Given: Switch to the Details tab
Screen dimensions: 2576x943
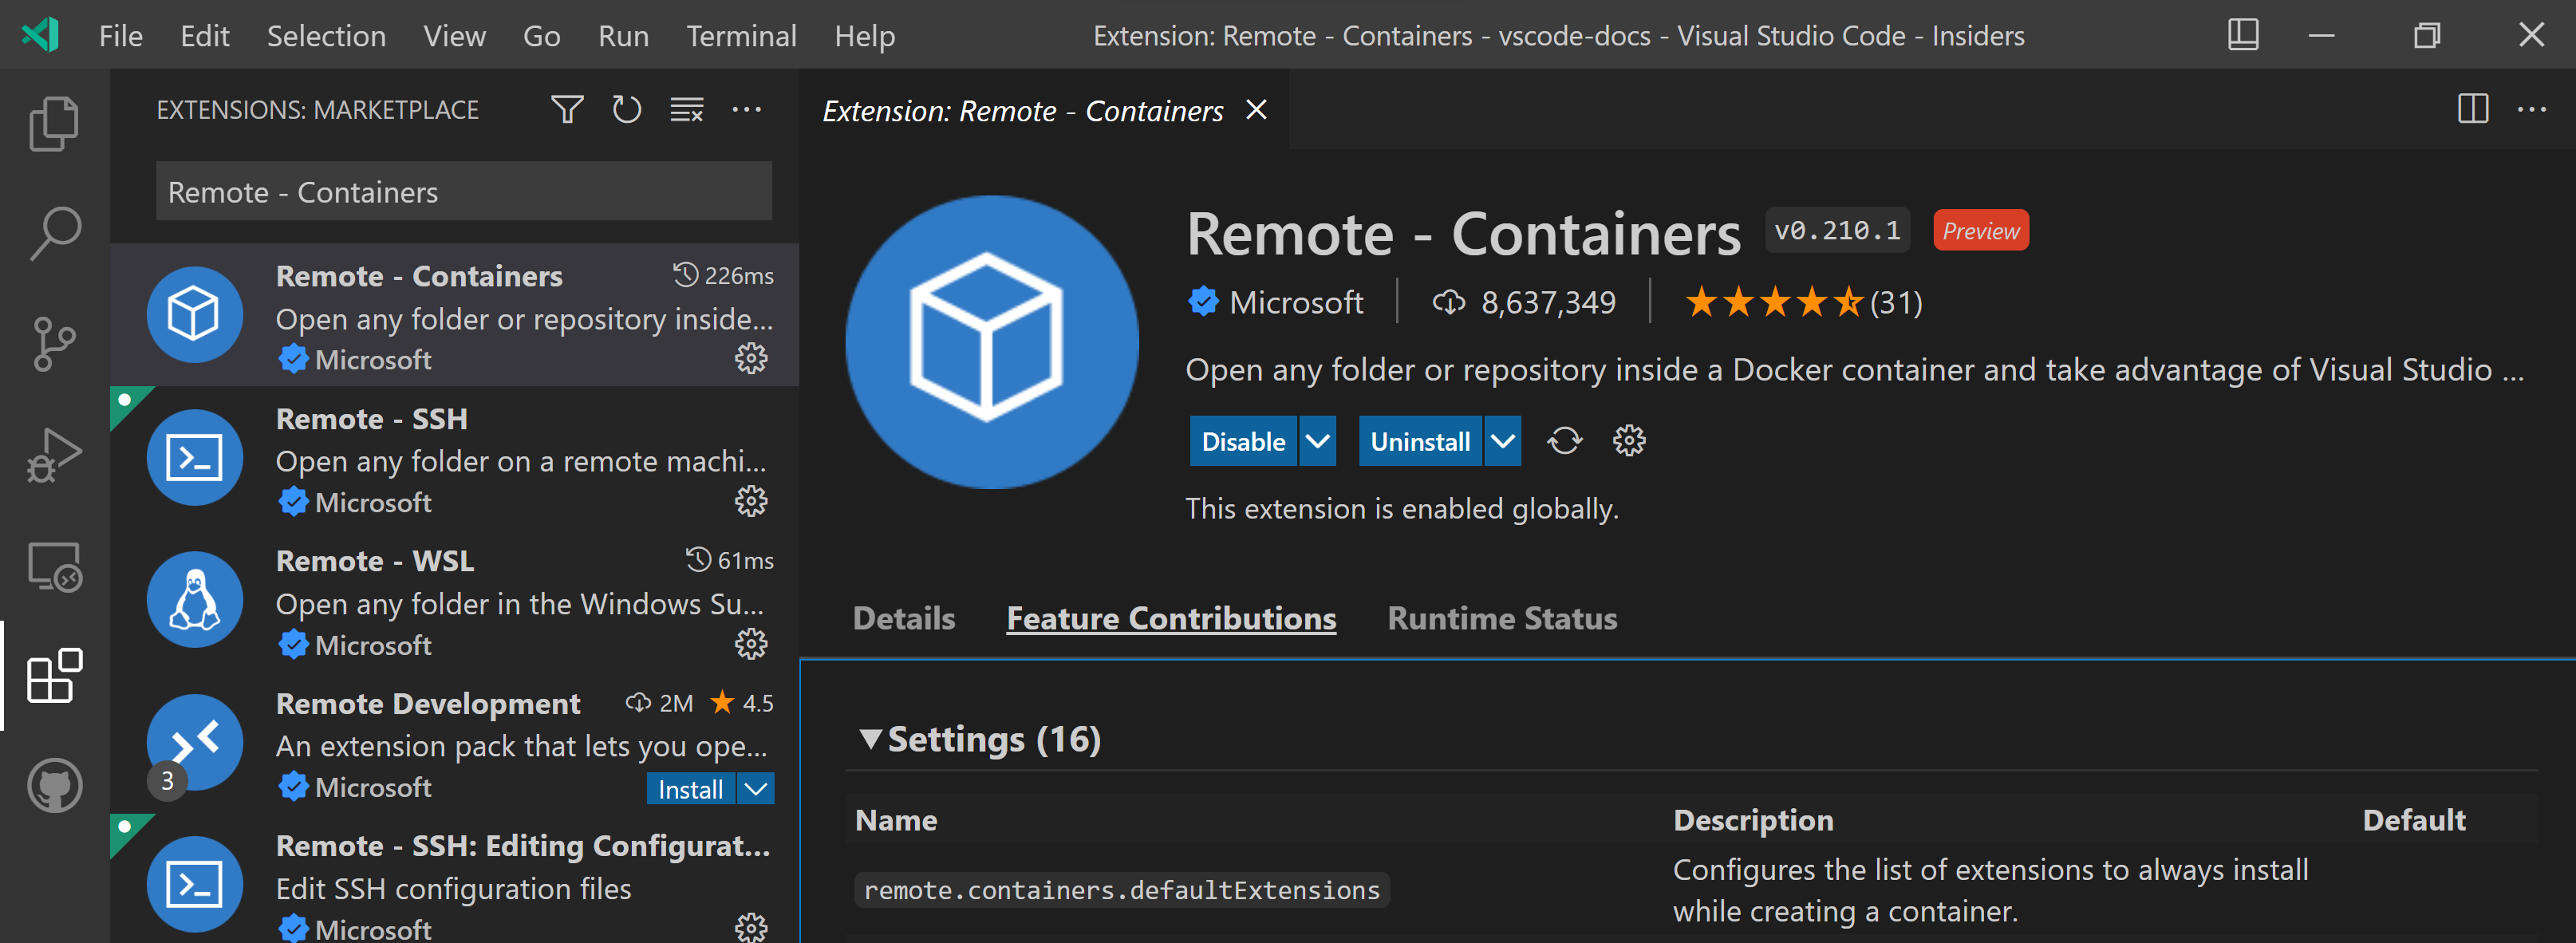Looking at the screenshot, I should [x=904, y=618].
